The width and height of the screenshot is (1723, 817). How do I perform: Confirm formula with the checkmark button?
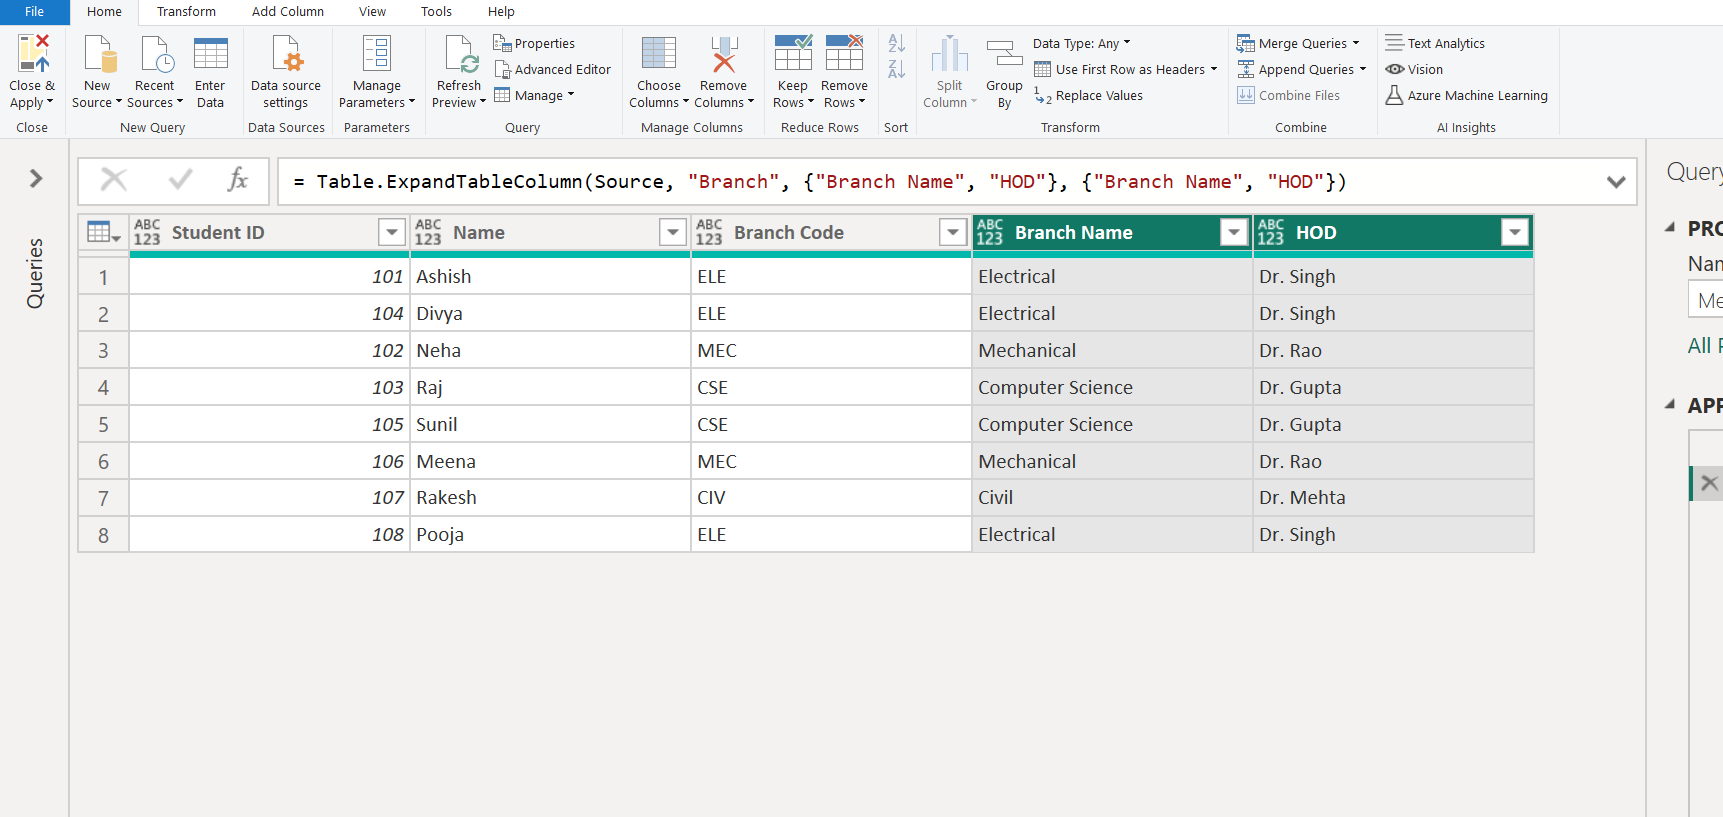(x=181, y=181)
